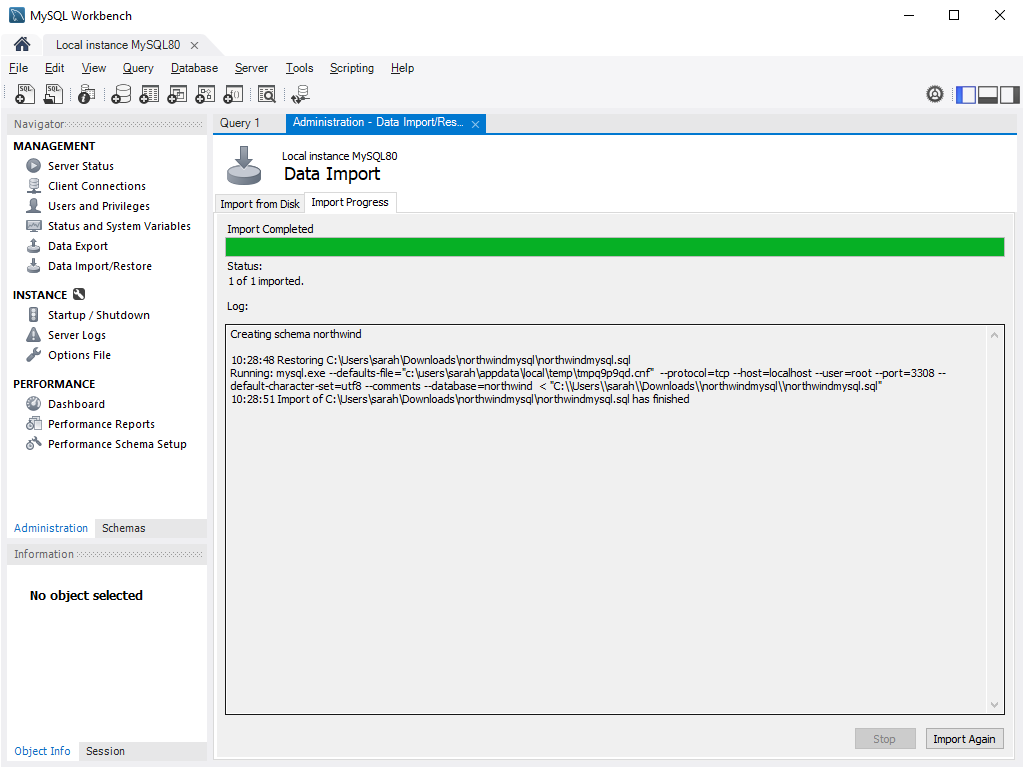
Task: Select the Administration navigator tab
Action: (x=51, y=528)
